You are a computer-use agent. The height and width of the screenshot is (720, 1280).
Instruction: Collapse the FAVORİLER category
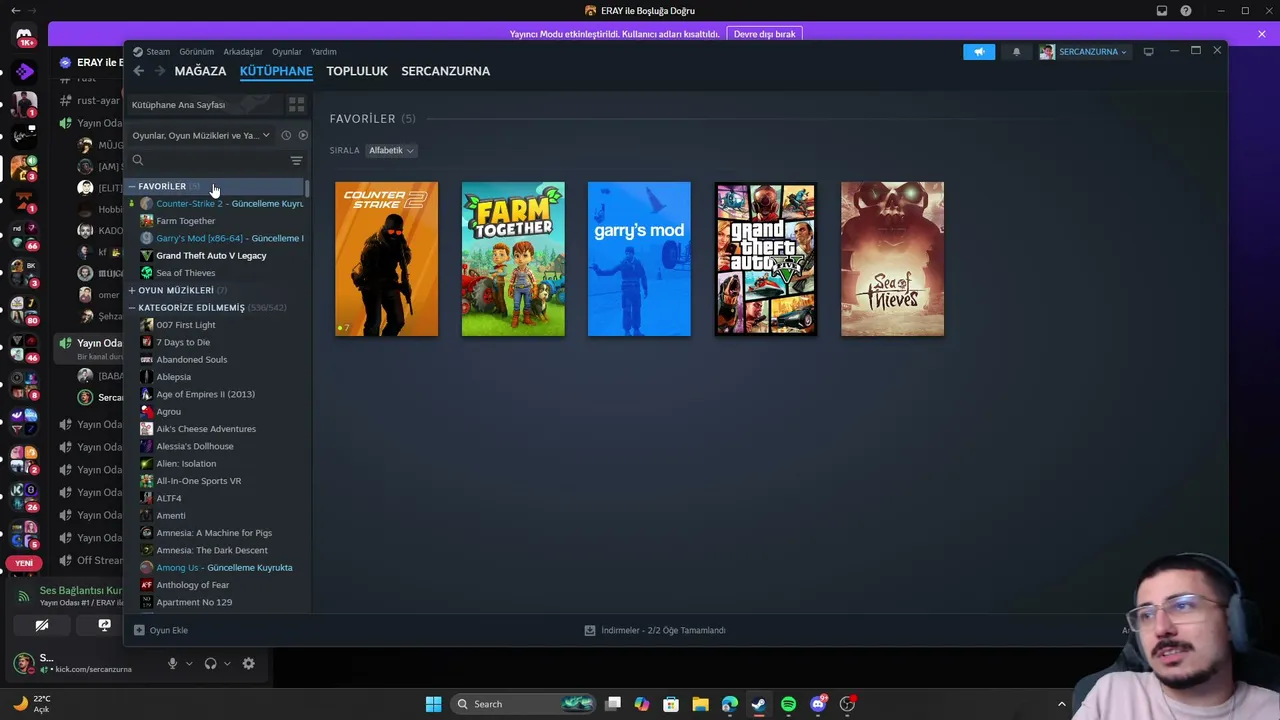131,187
